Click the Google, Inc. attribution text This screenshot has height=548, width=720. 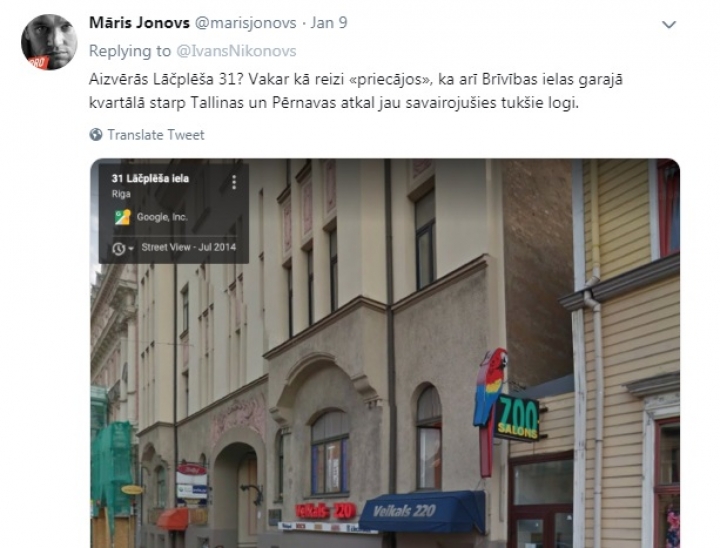162,217
